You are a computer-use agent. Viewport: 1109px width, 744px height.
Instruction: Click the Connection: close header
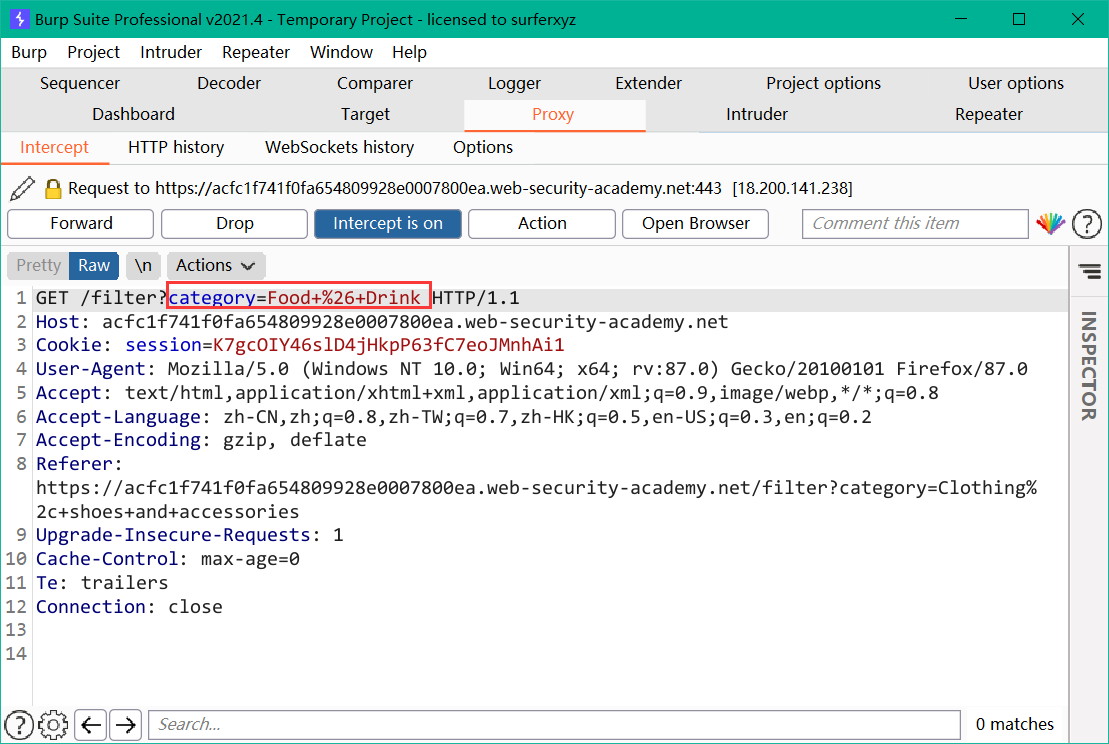click(129, 607)
